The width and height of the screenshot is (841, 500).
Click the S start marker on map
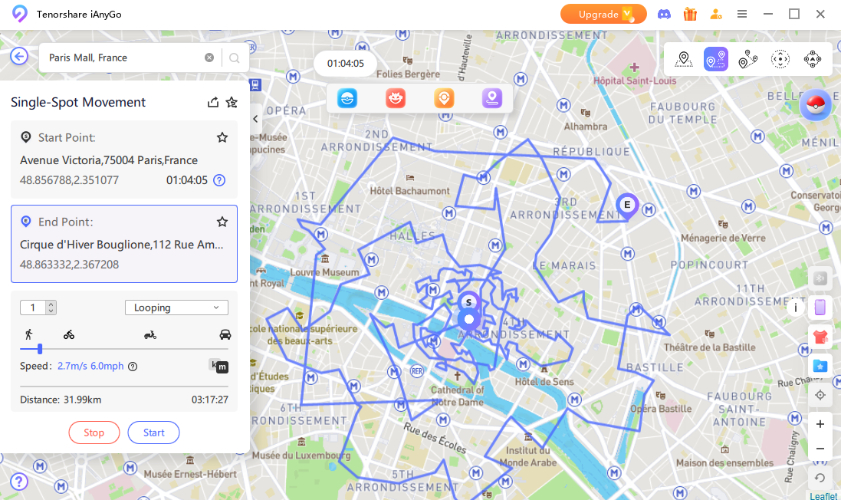[469, 302]
